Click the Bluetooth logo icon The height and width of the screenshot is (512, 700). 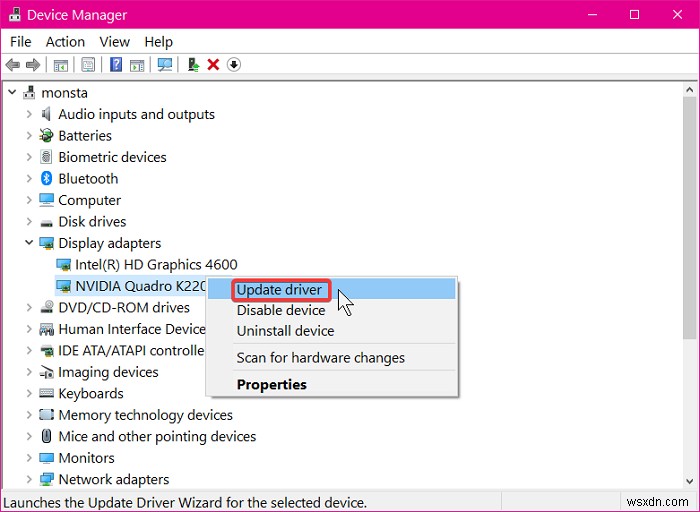46,179
